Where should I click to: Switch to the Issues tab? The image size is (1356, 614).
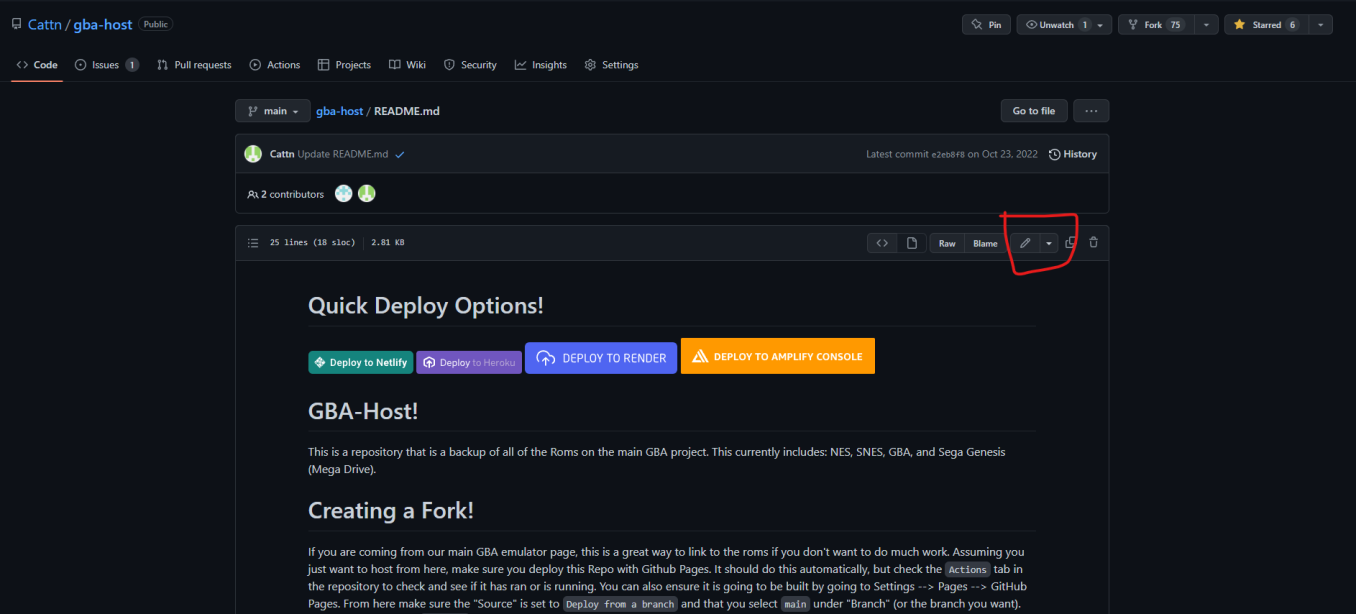(106, 65)
